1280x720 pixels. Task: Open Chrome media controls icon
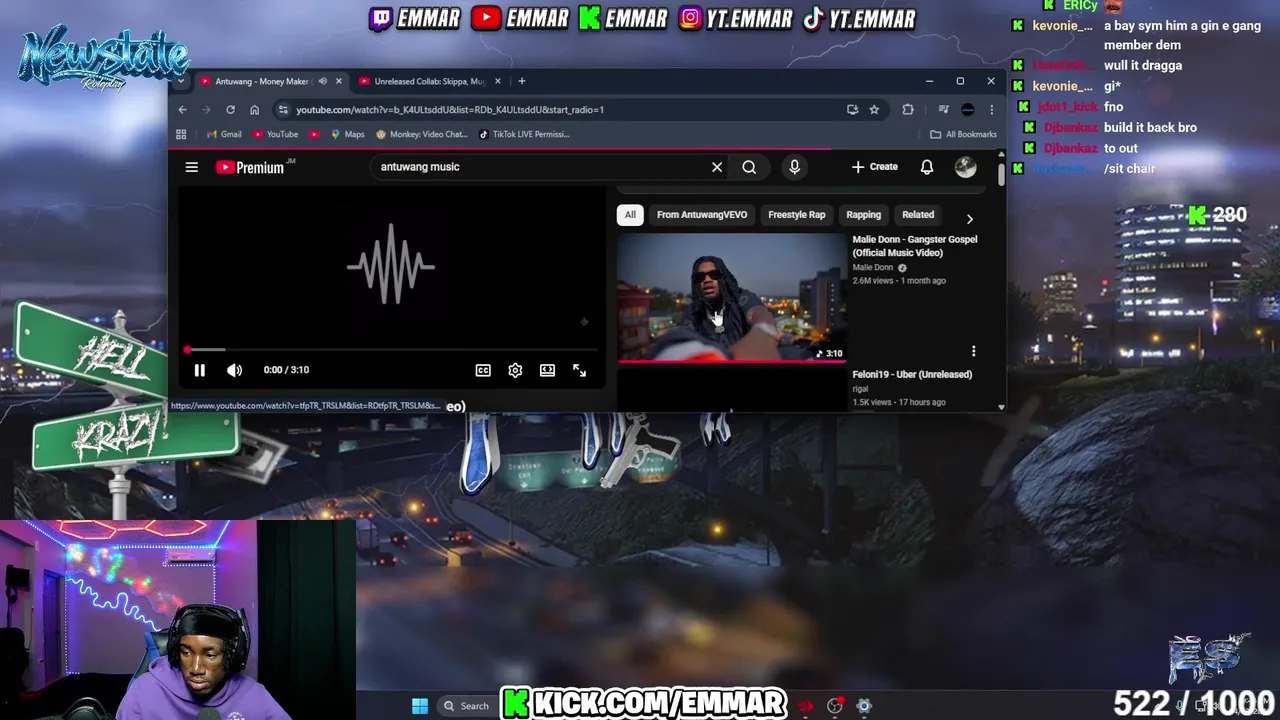tap(943, 110)
